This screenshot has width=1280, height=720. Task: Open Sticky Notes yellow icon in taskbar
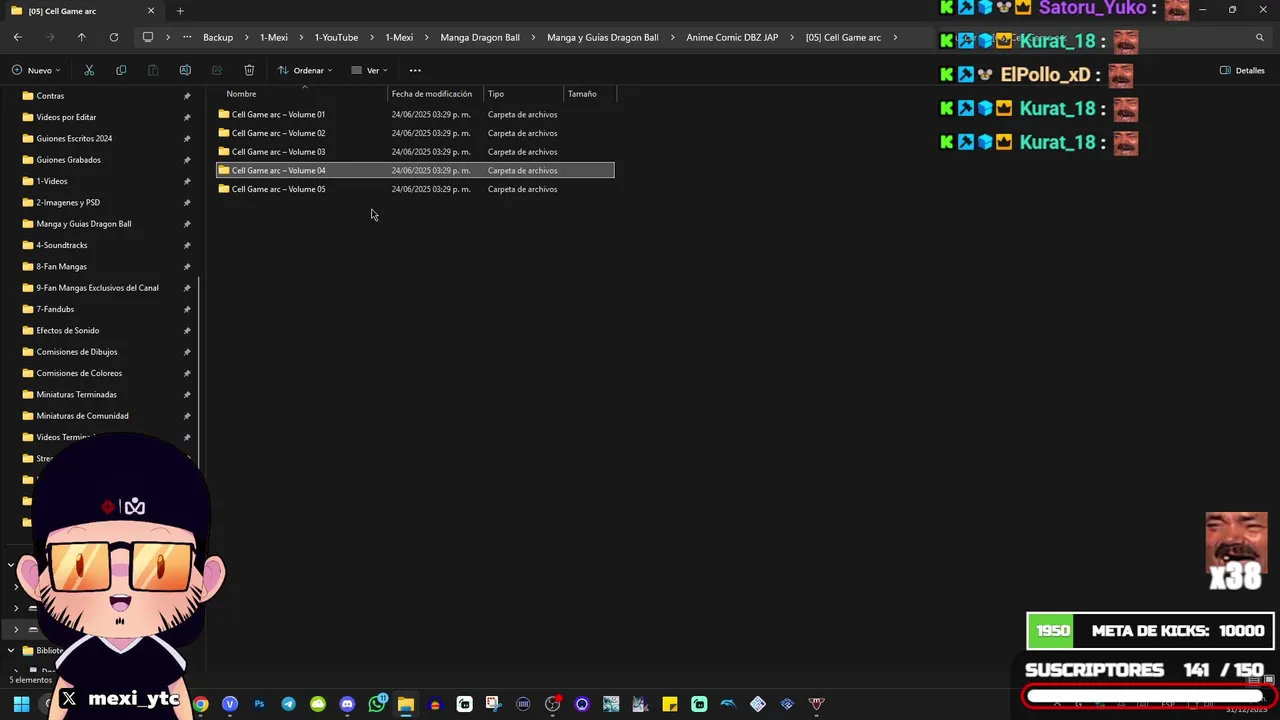click(669, 704)
